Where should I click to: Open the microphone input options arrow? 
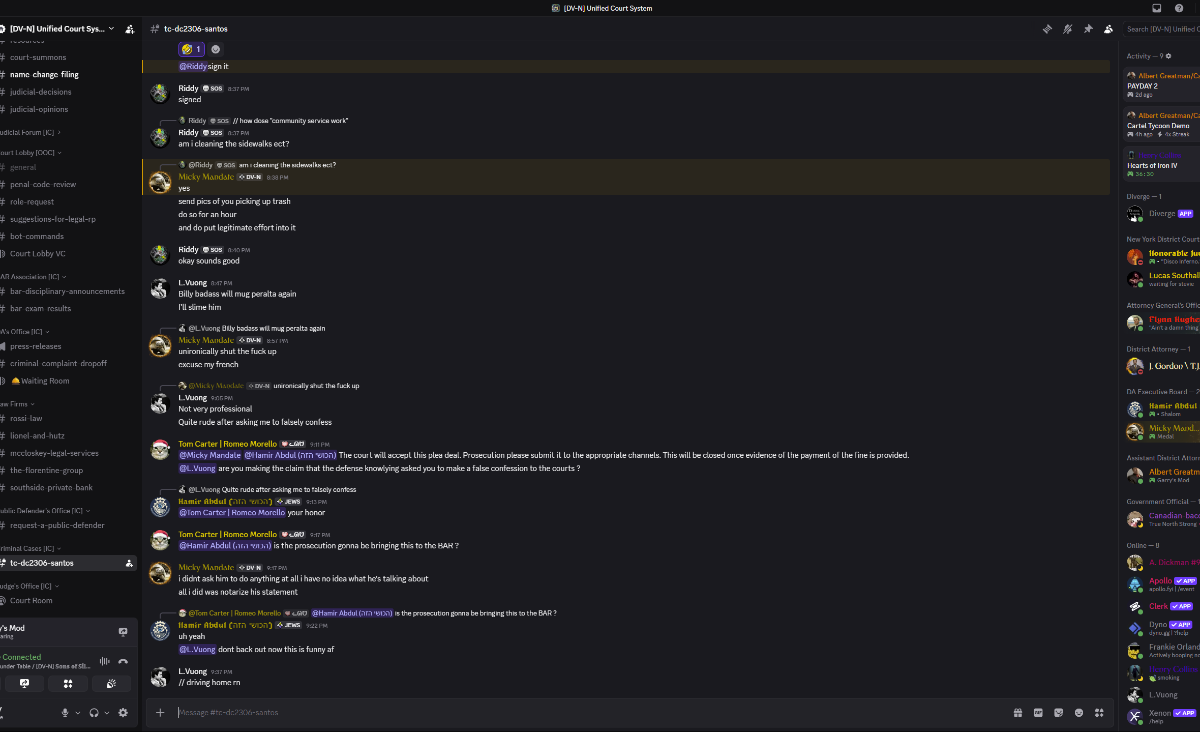pyautogui.click(x=78, y=712)
